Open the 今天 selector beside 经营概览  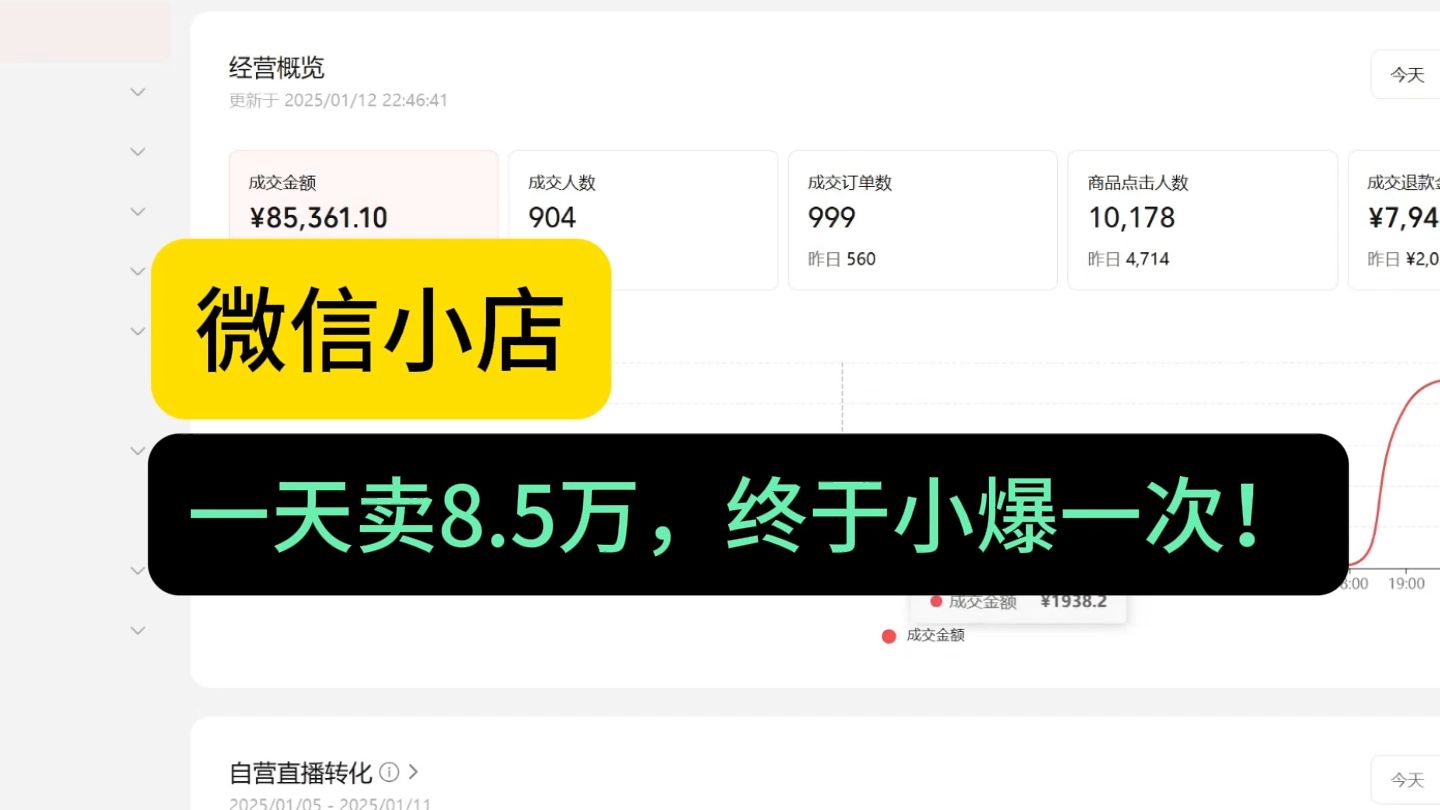coord(1406,75)
